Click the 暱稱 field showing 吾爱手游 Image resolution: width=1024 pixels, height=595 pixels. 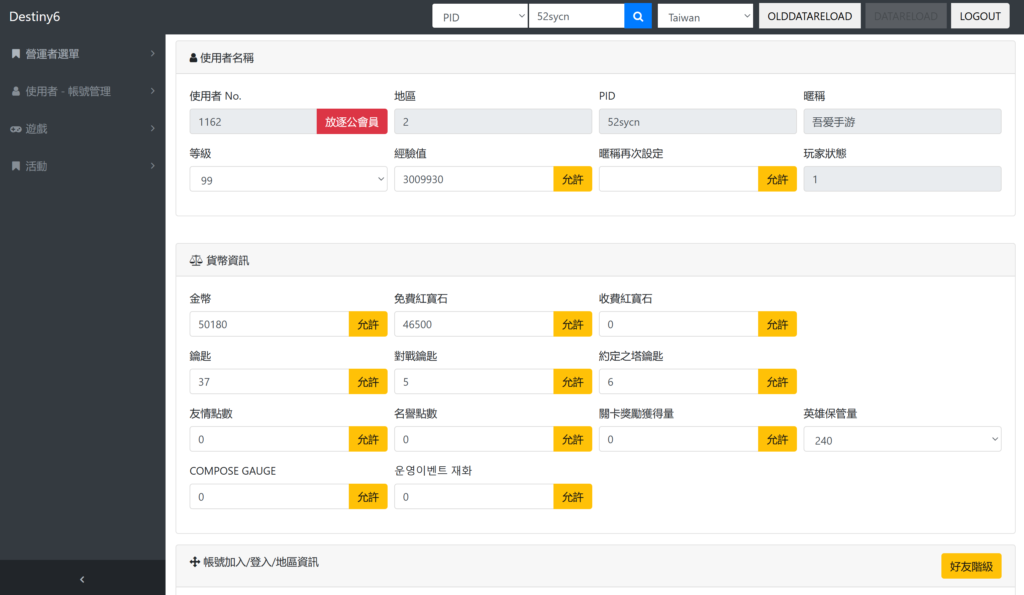(902, 121)
